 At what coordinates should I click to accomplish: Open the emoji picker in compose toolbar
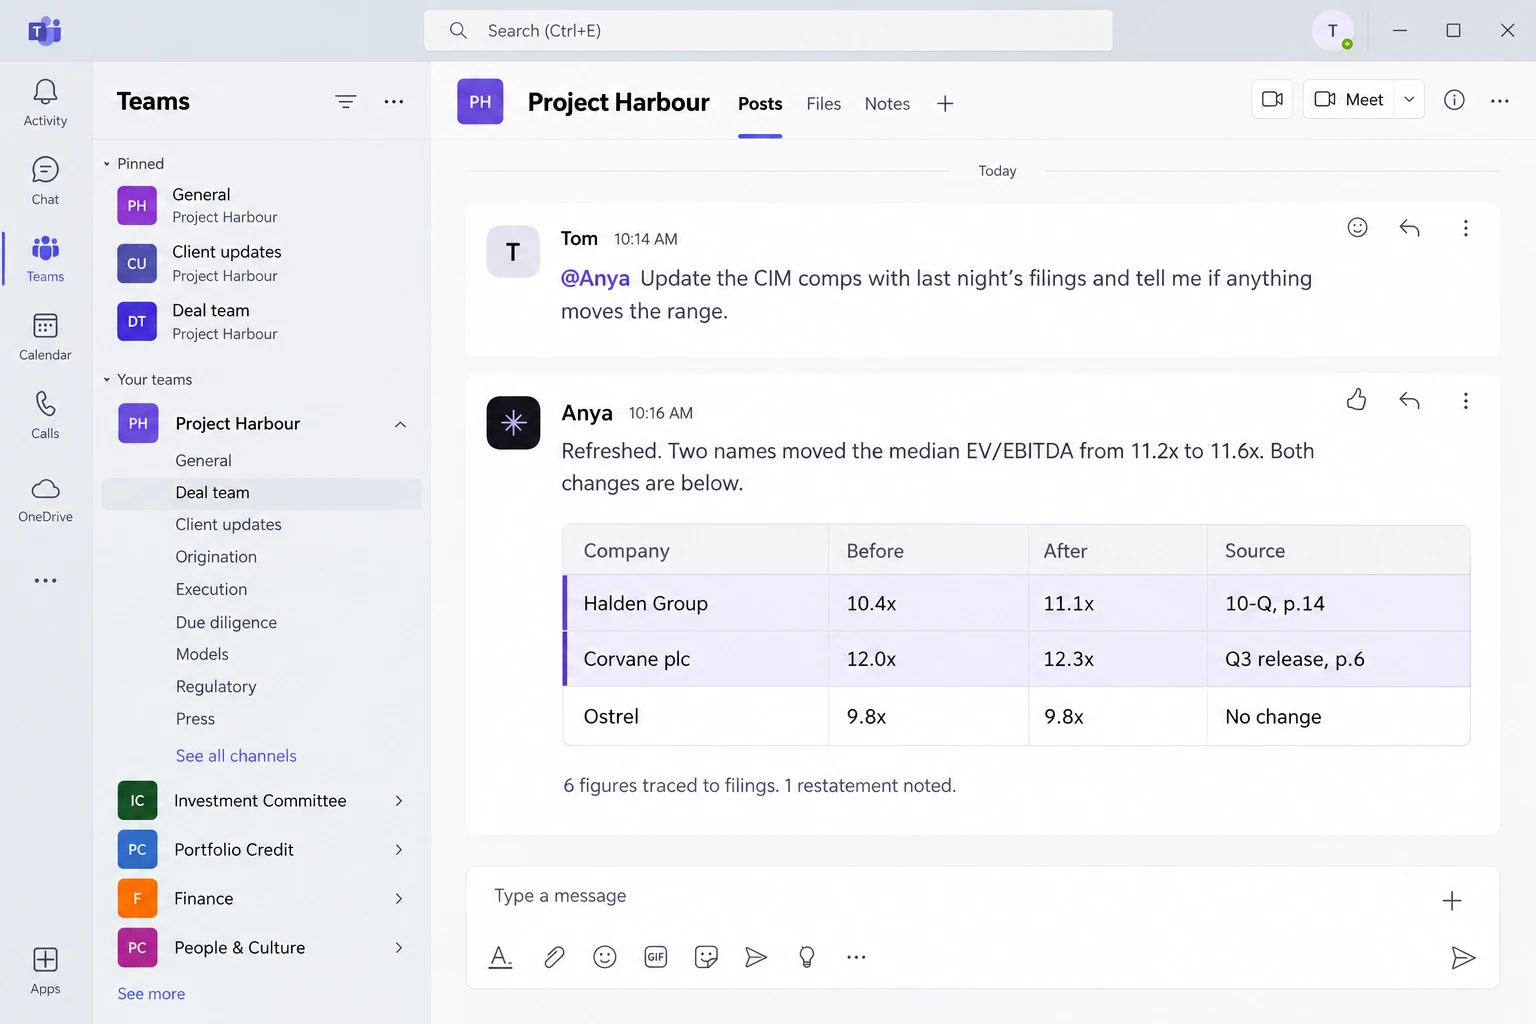[605, 957]
